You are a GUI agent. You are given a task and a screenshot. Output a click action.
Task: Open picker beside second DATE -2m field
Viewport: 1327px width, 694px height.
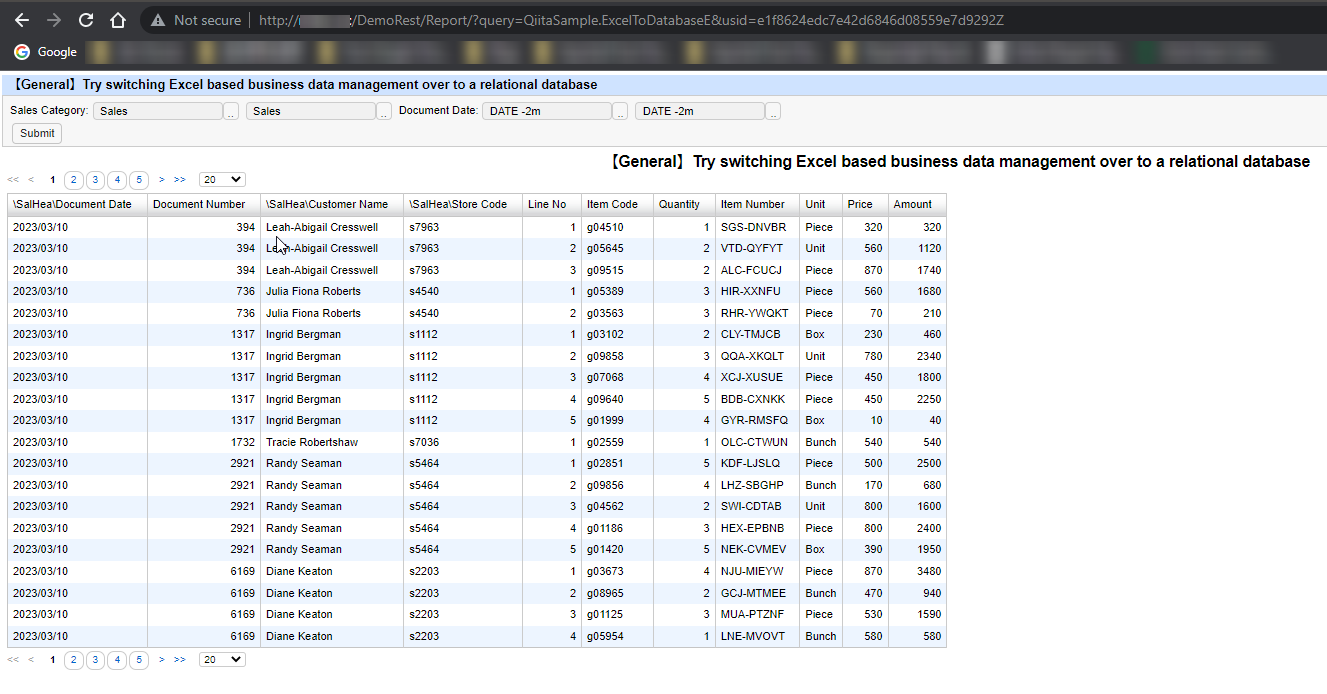click(773, 112)
